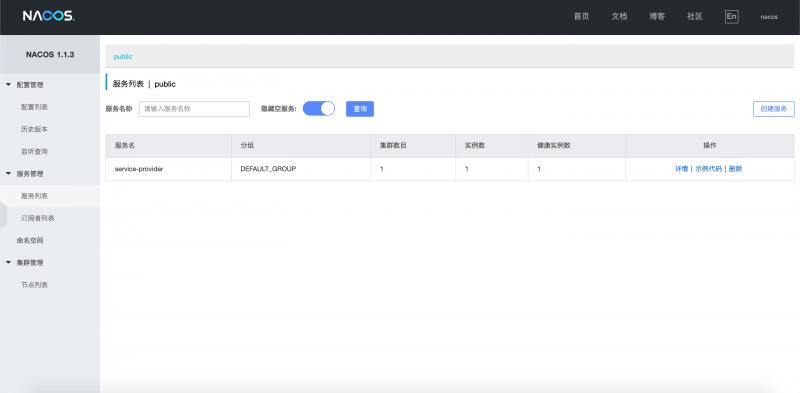Delete service-provider via 删除 link
The image size is (800, 393).
(x=735, y=169)
